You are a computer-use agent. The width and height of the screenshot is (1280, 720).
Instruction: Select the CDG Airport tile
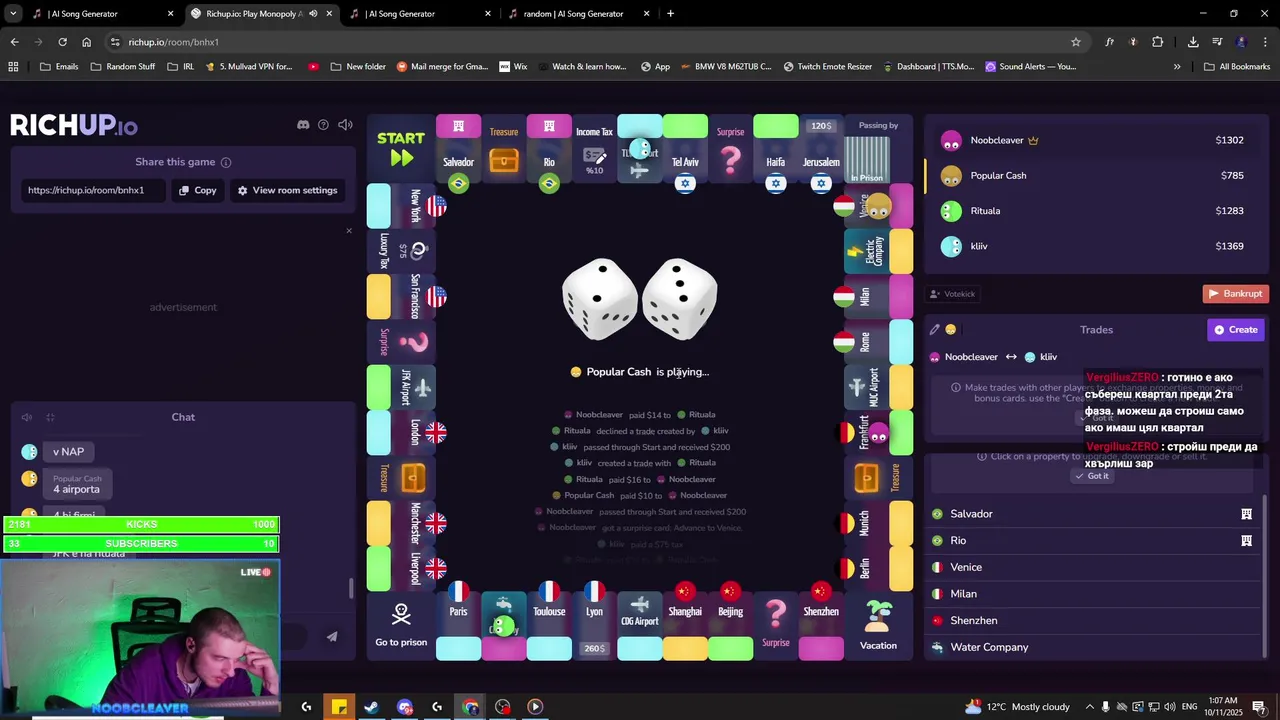[x=640, y=627]
